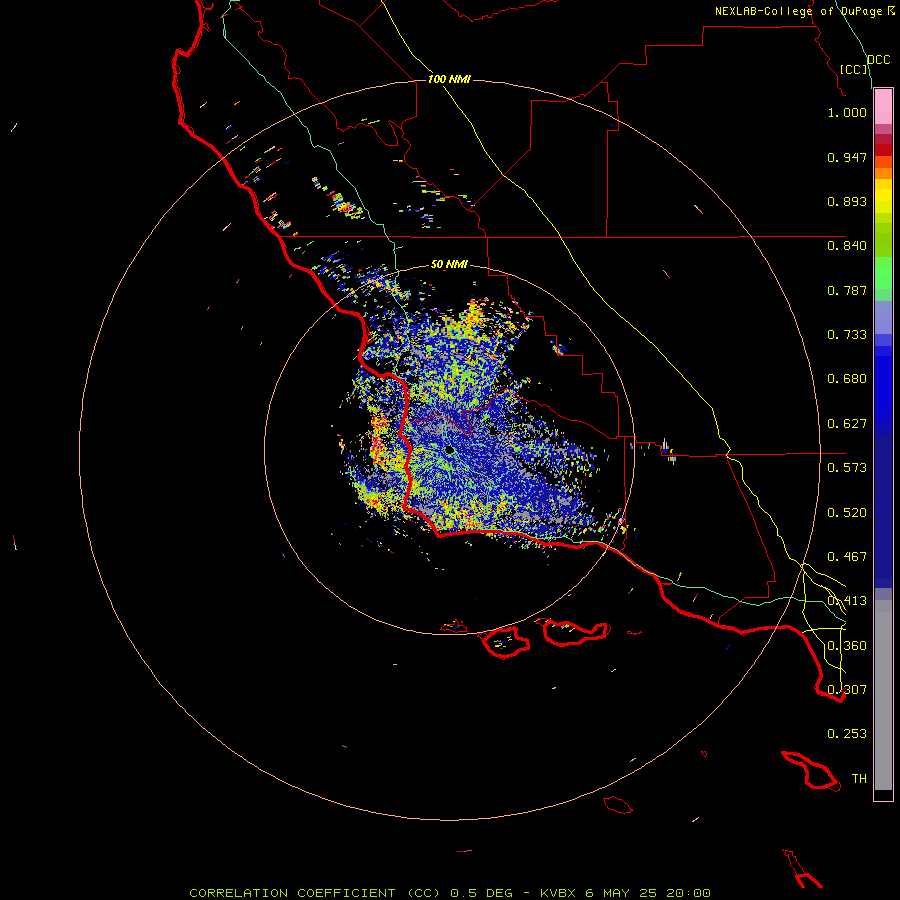The image size is (900, 900).
Task: Select the 0.627 scale value
Action: 847,424
